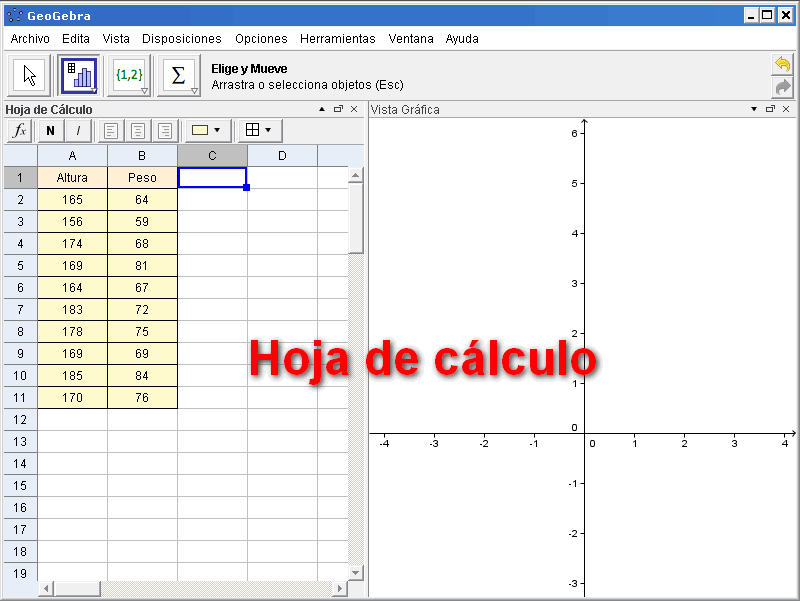
Task: Select the Sum sigma tool
Action: click(x=178, y=76)
